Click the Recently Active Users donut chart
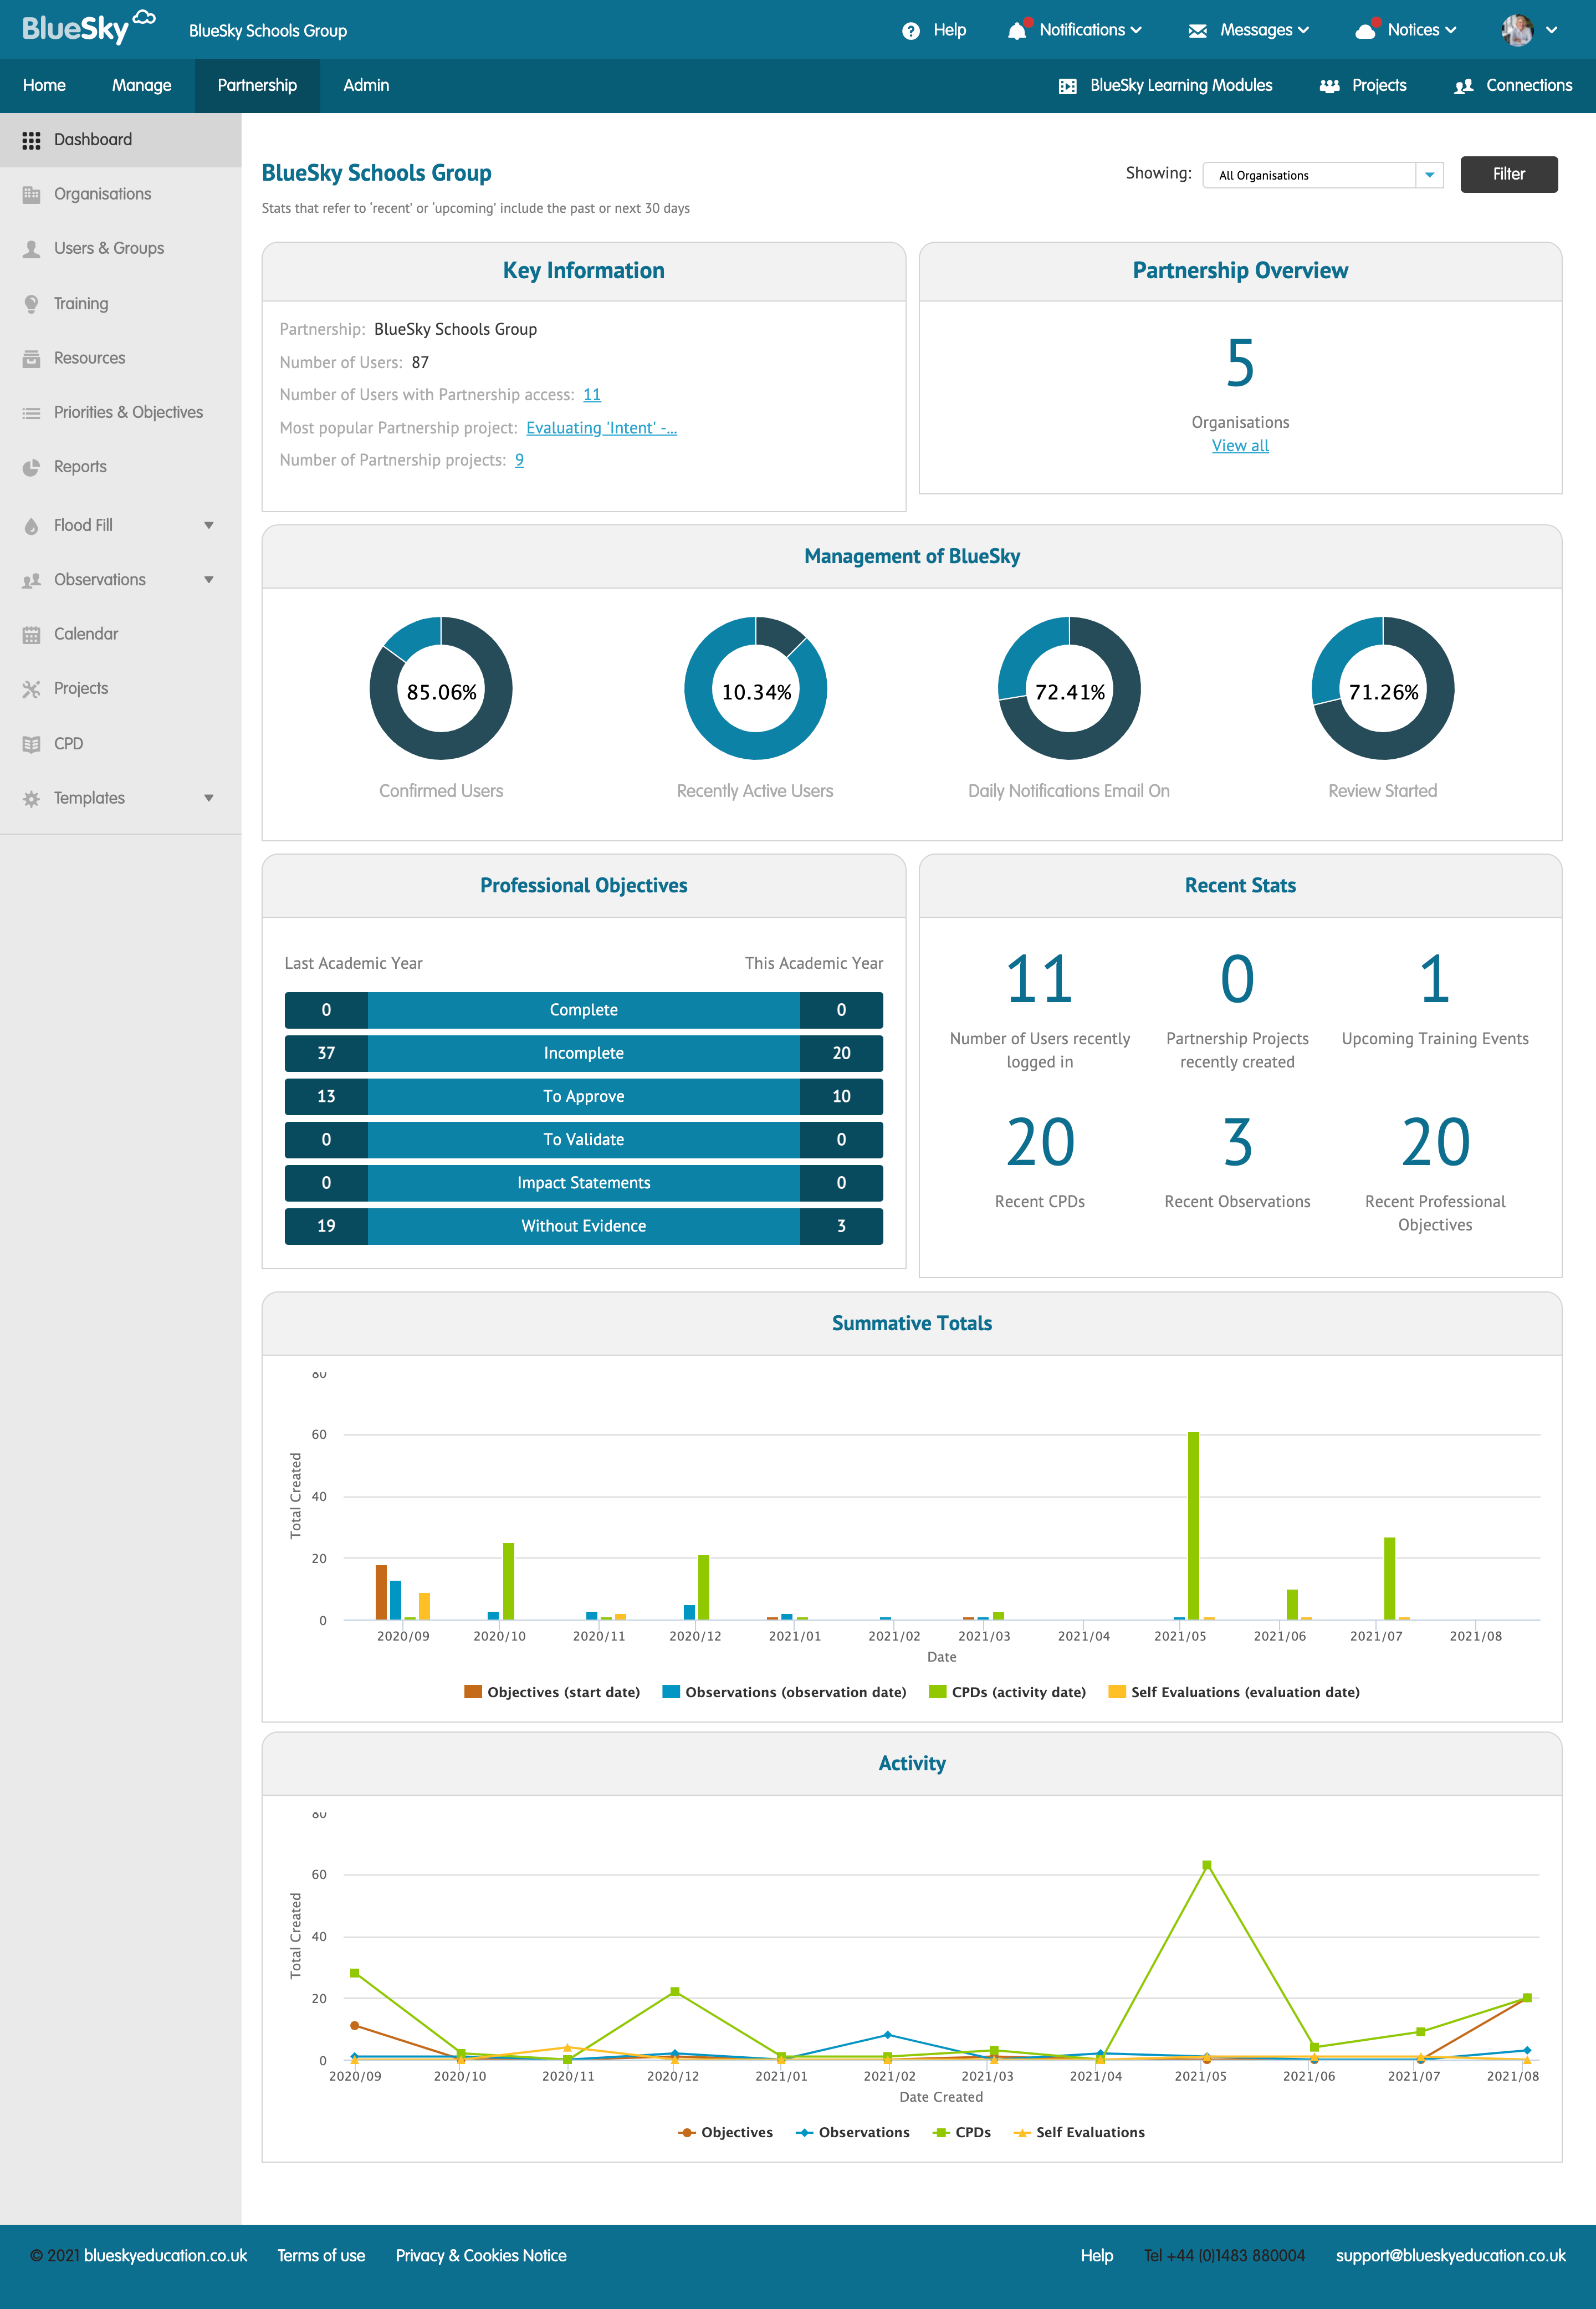The height and width of the screenshot is (2309, 1596). point(755,689)
